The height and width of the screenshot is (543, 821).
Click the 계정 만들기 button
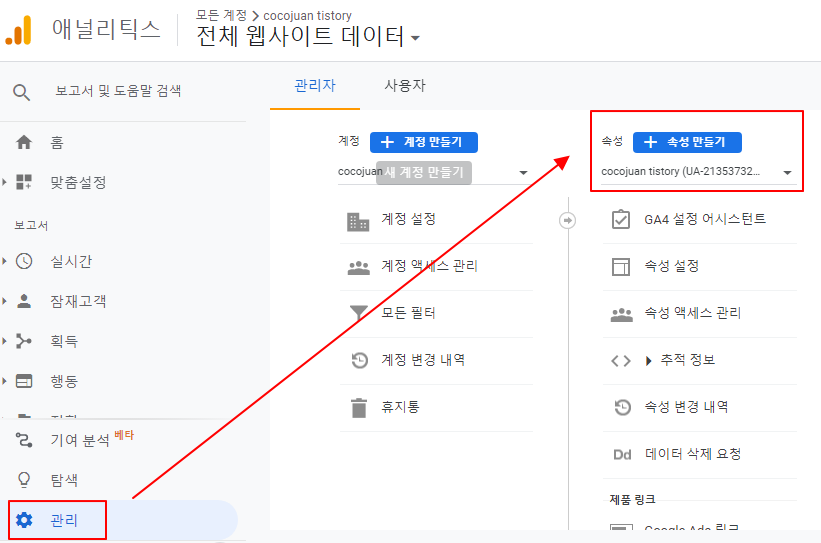(x=424, y=142)
